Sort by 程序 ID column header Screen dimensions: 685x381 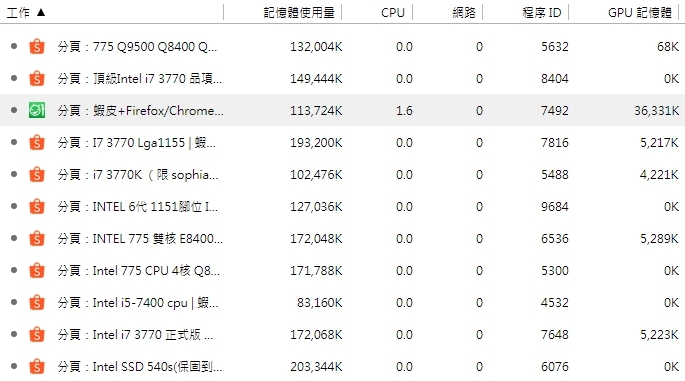coord(526,12)
